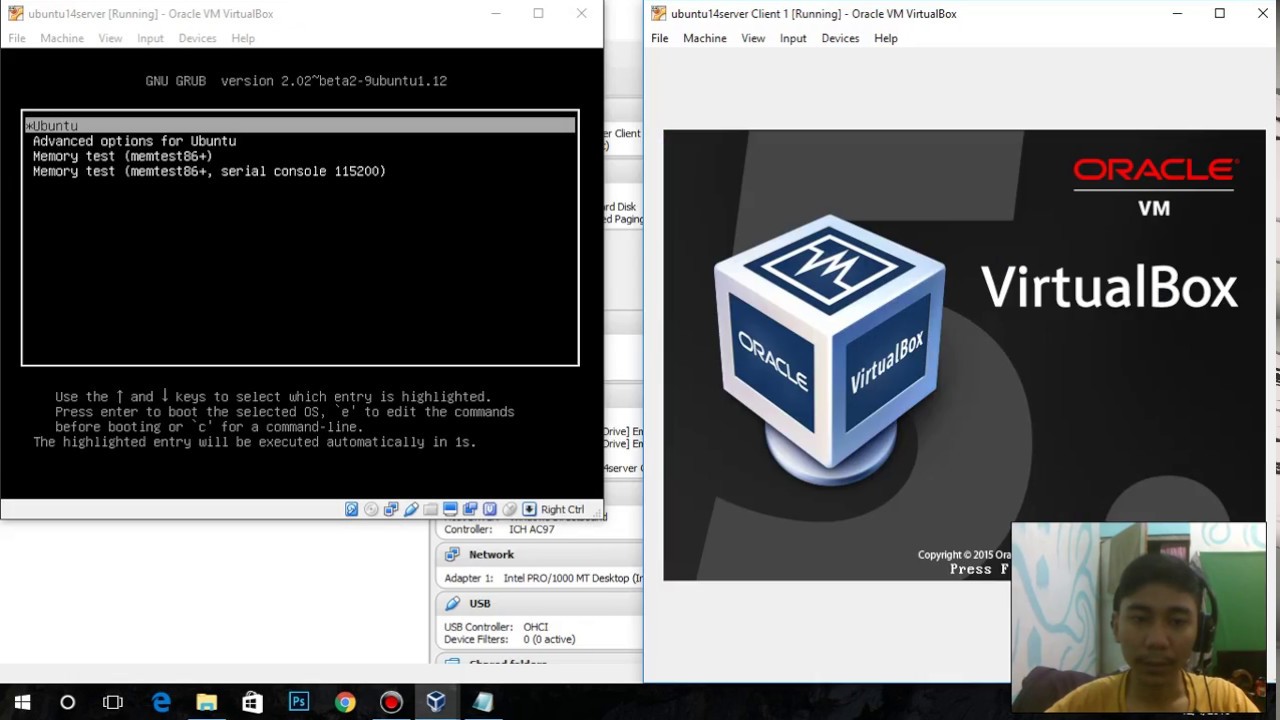Viewport: 1280px width, 720px height.
Task: Open Help menu in Client 1 window
Action: [x=886, y=38]
